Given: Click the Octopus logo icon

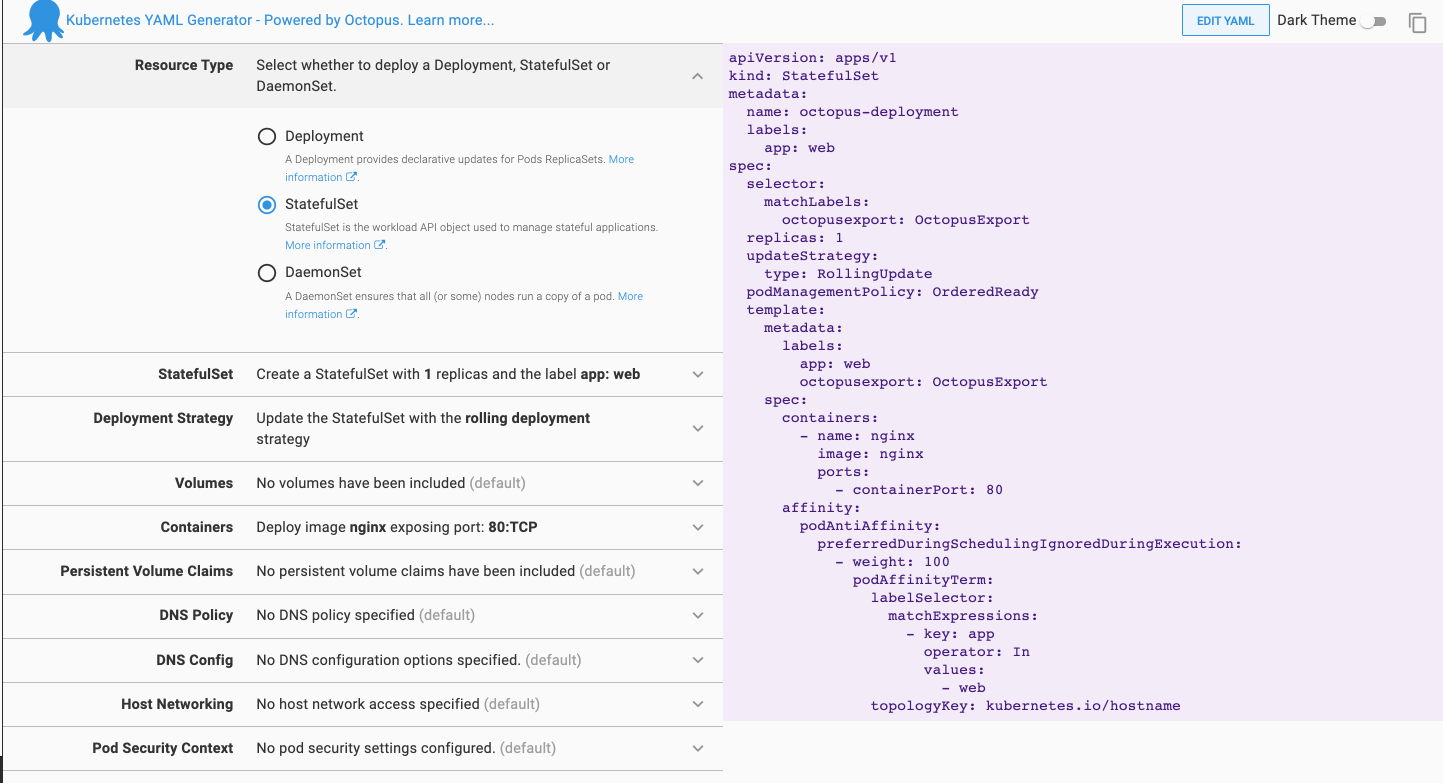Looking at the screenshot, I should point(42,21).
